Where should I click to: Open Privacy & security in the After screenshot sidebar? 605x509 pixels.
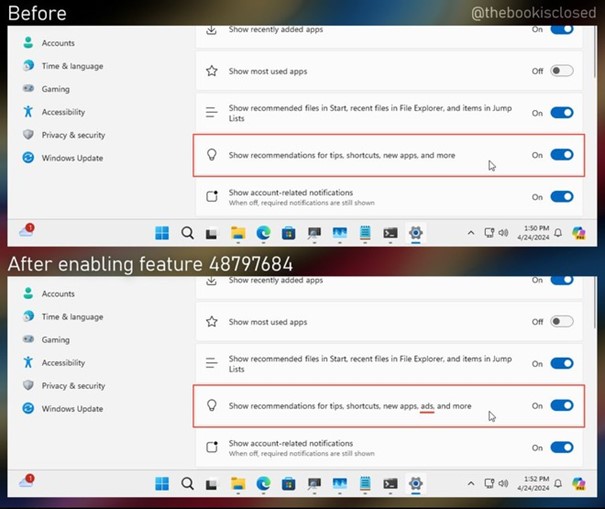pyautogui.click(x=64, y=386)
